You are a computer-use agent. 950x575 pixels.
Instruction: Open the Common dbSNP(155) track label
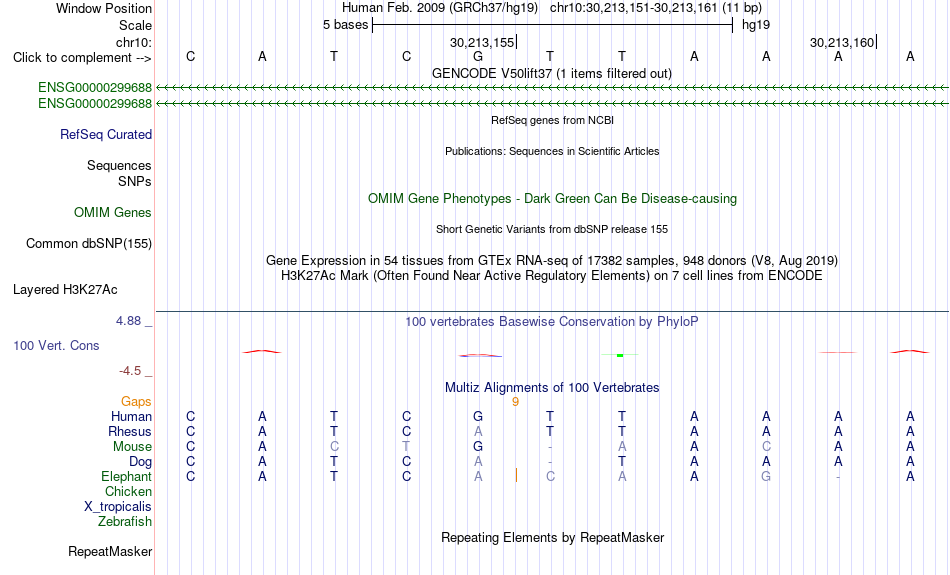[x=88, y=244]
